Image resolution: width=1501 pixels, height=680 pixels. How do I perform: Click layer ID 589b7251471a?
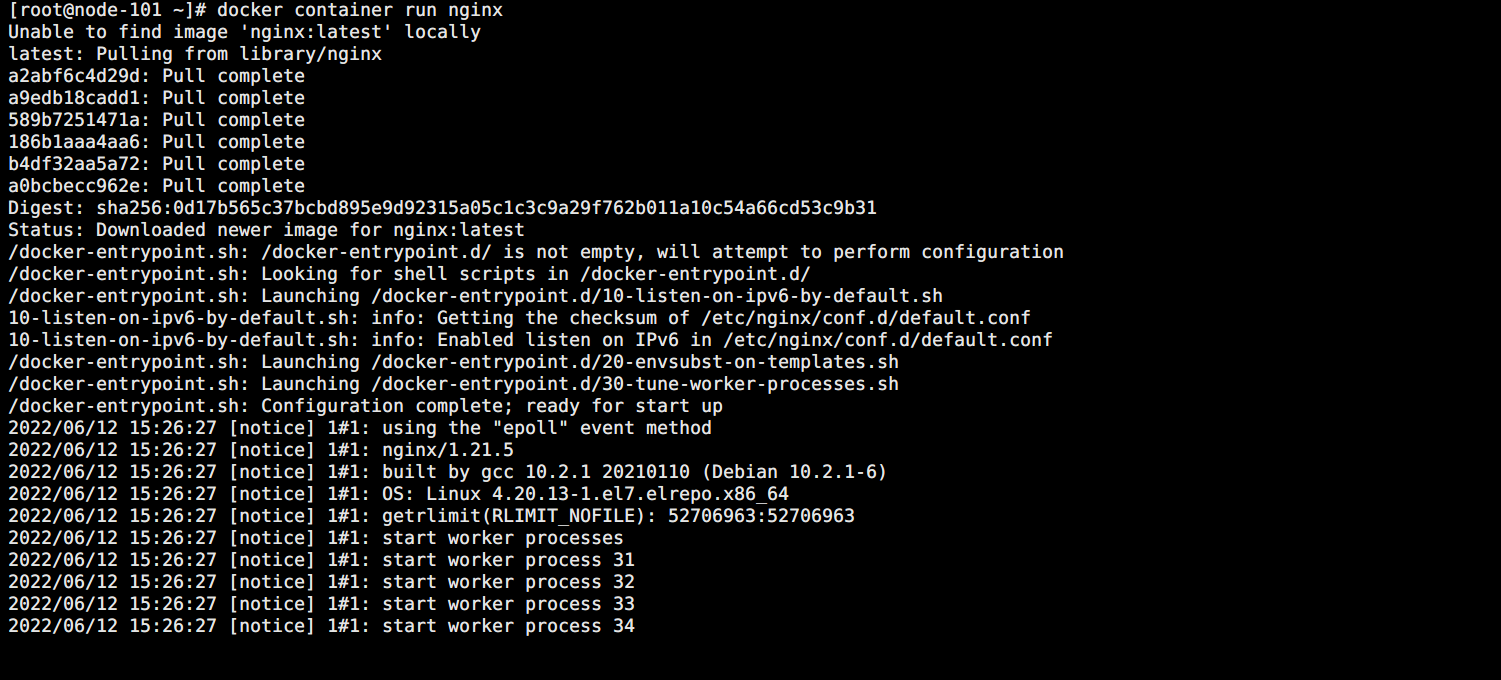(74, 120)
